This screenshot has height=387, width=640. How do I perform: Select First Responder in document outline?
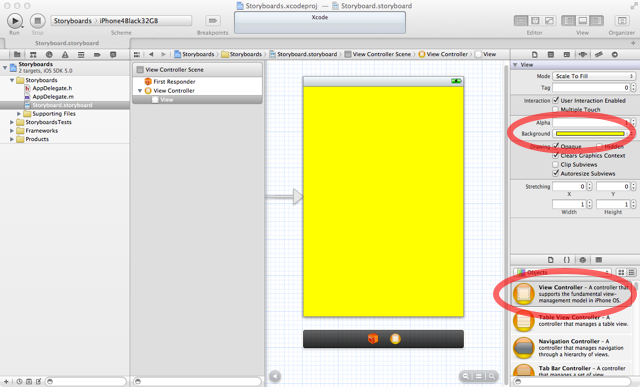click(174, 82)
